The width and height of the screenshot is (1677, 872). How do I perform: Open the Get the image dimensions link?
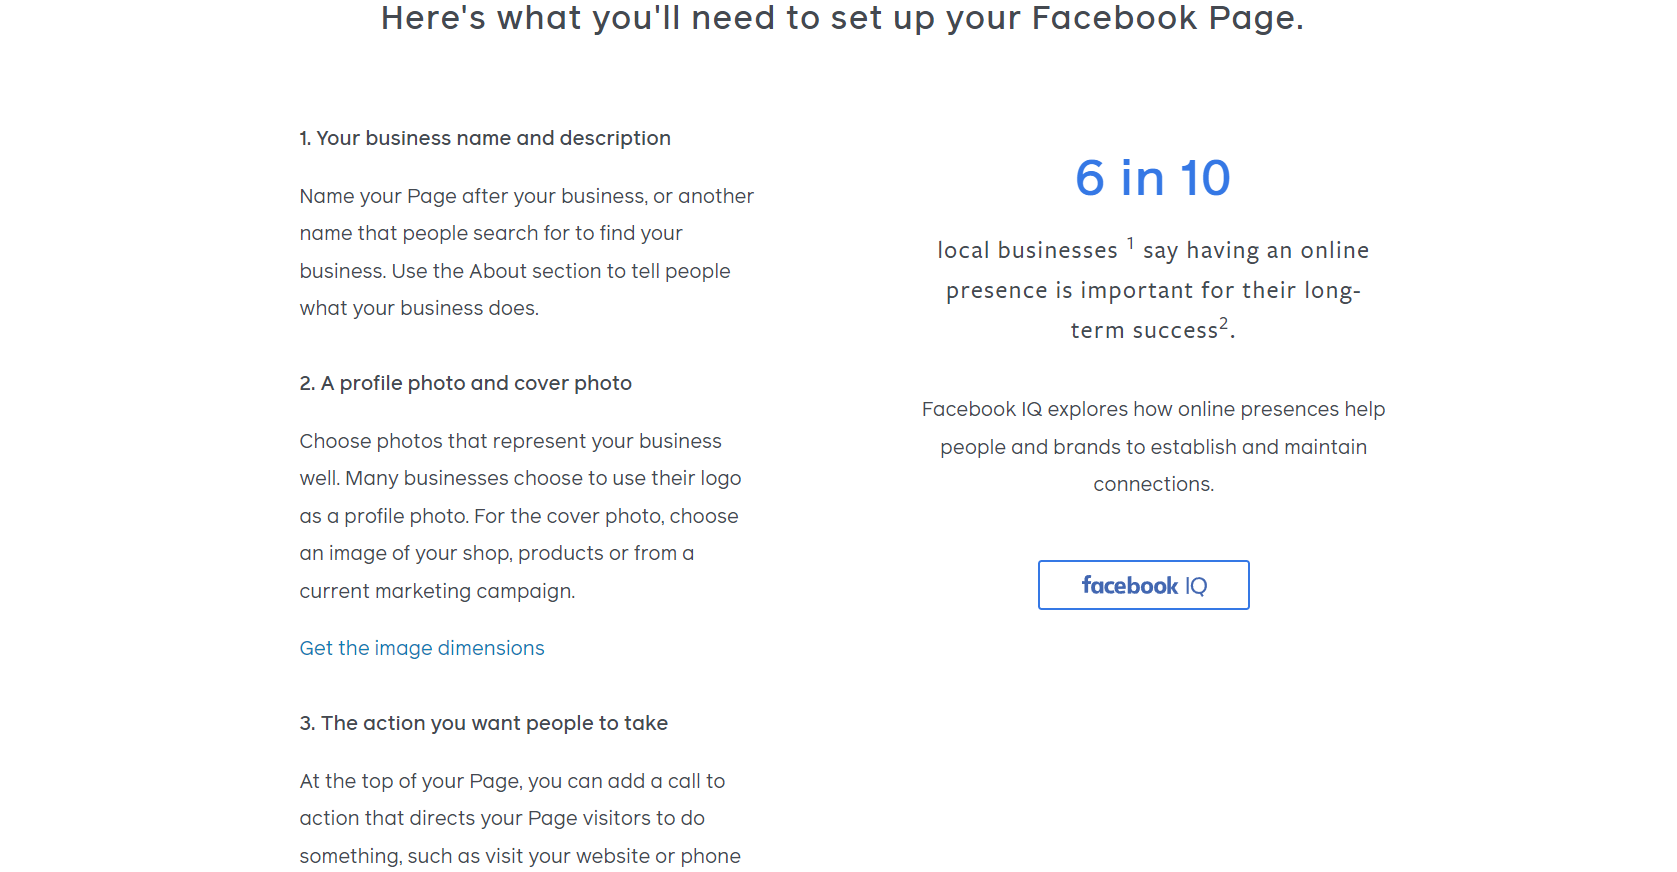(x=422, y=648)
